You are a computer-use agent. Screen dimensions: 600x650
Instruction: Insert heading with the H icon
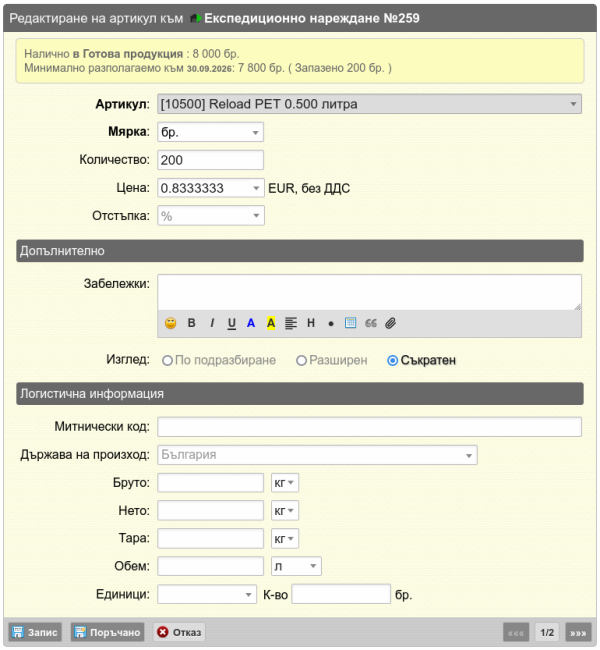point(311,323)
